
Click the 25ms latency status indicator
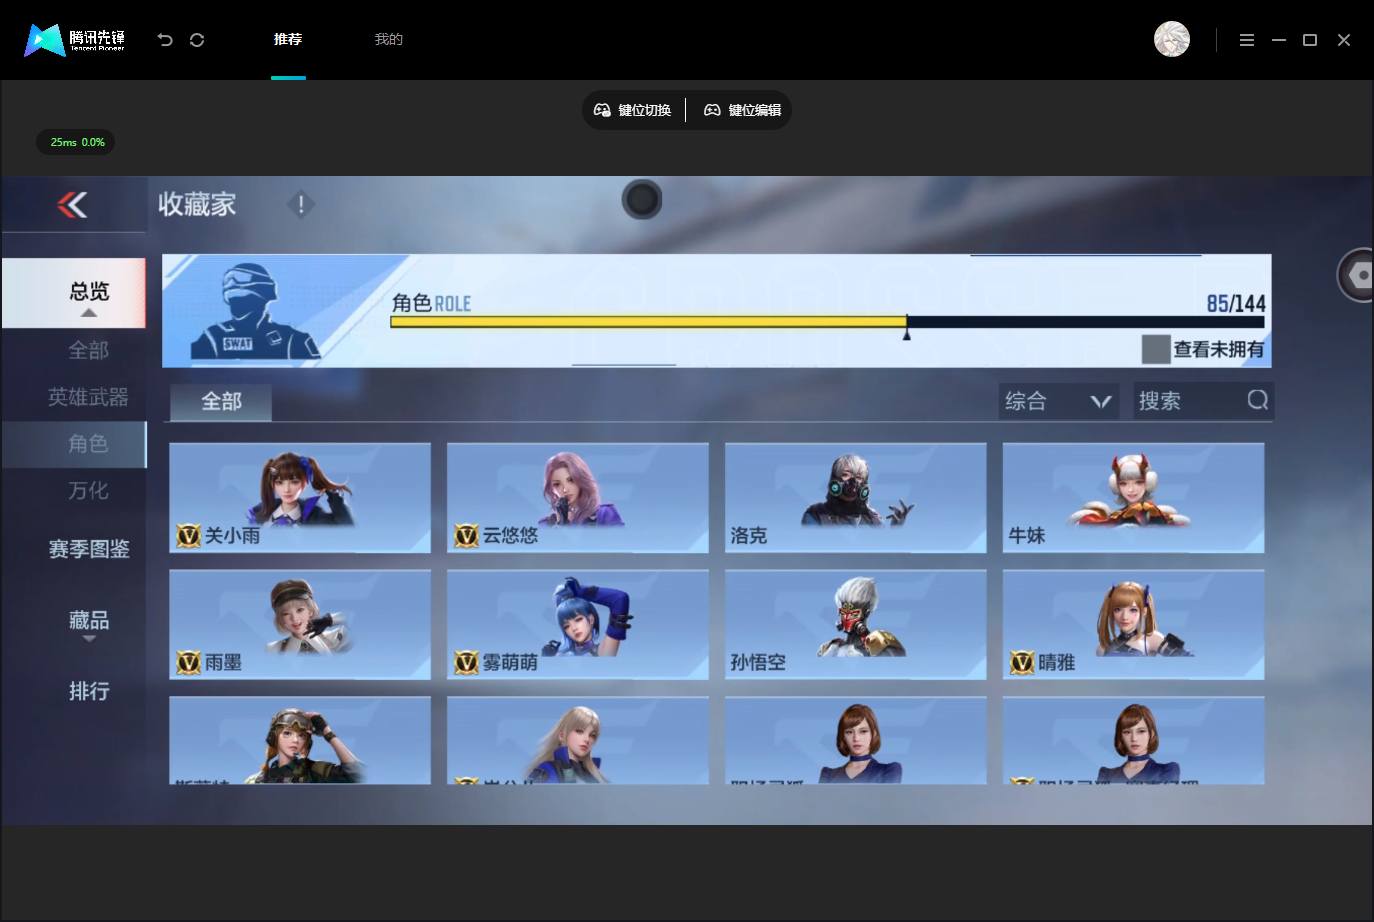77,142
